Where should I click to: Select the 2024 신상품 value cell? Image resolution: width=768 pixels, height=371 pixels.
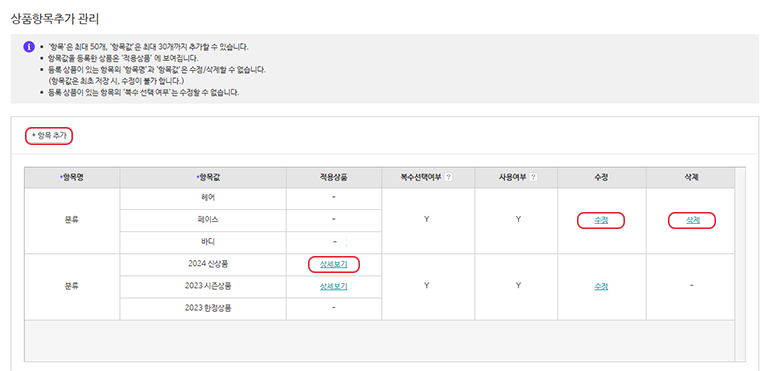tap(203, 265)
